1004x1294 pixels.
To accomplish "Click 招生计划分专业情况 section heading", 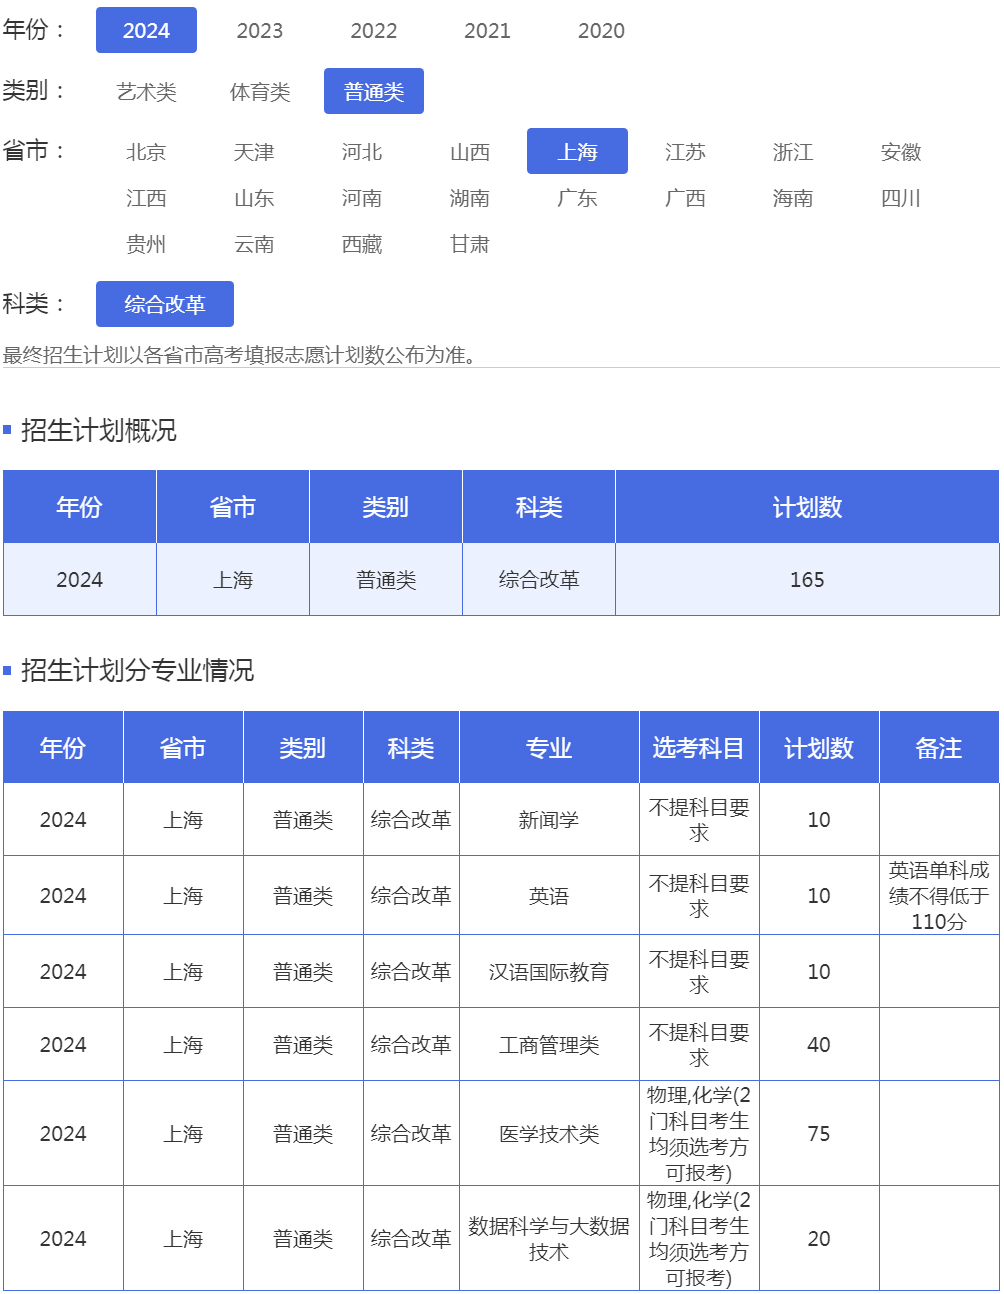I will point(137,670).
